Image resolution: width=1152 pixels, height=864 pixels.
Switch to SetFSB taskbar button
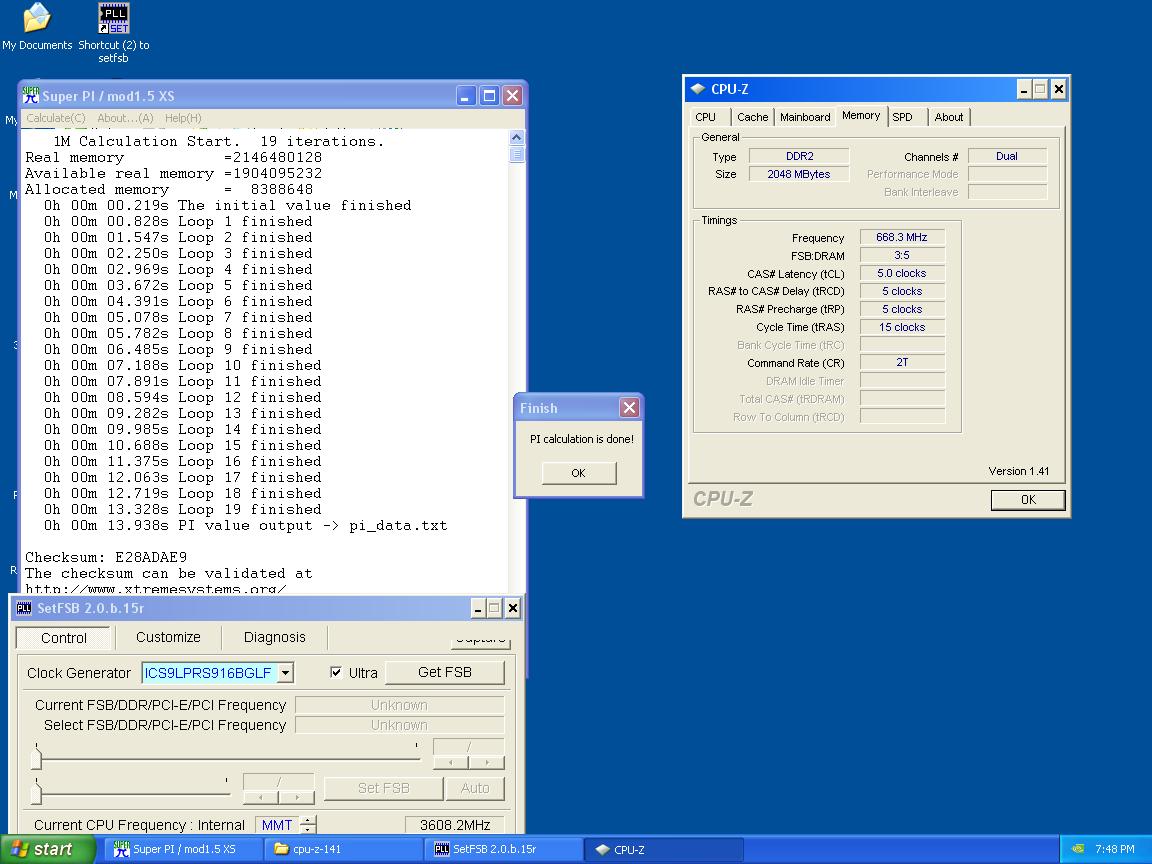tap(504, 849)
